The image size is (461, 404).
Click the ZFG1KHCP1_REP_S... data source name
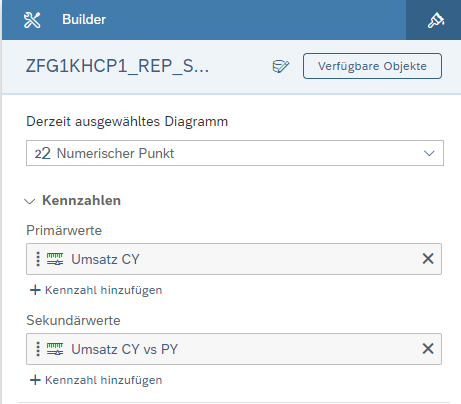click(117, 66)
